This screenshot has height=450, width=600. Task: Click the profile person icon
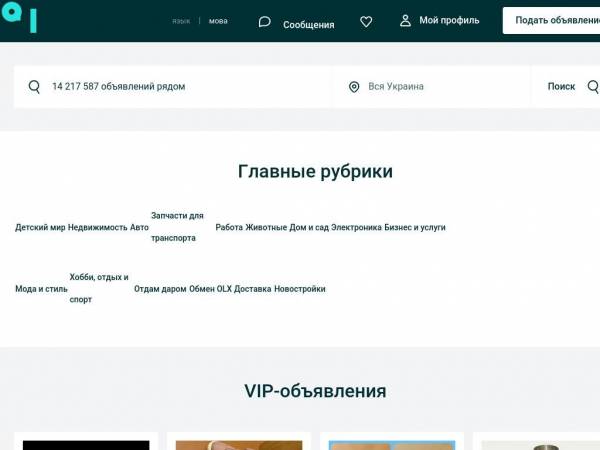click(405, 21)
